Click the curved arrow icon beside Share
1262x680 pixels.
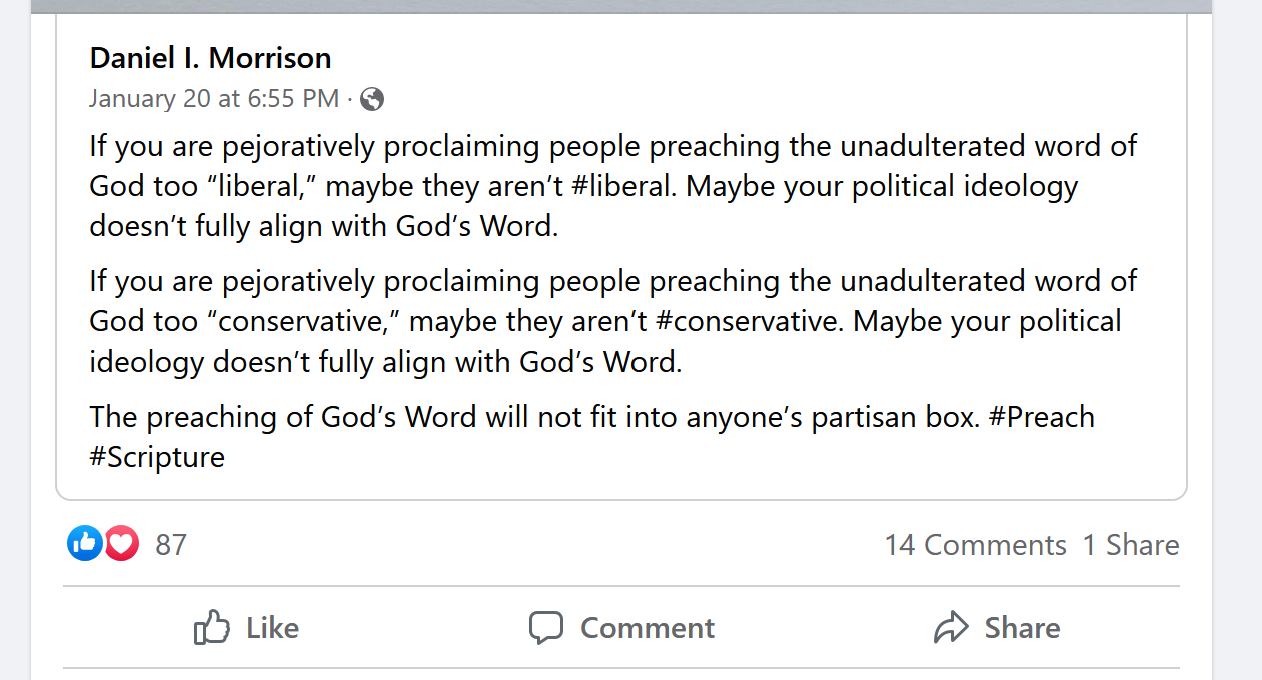951,628
